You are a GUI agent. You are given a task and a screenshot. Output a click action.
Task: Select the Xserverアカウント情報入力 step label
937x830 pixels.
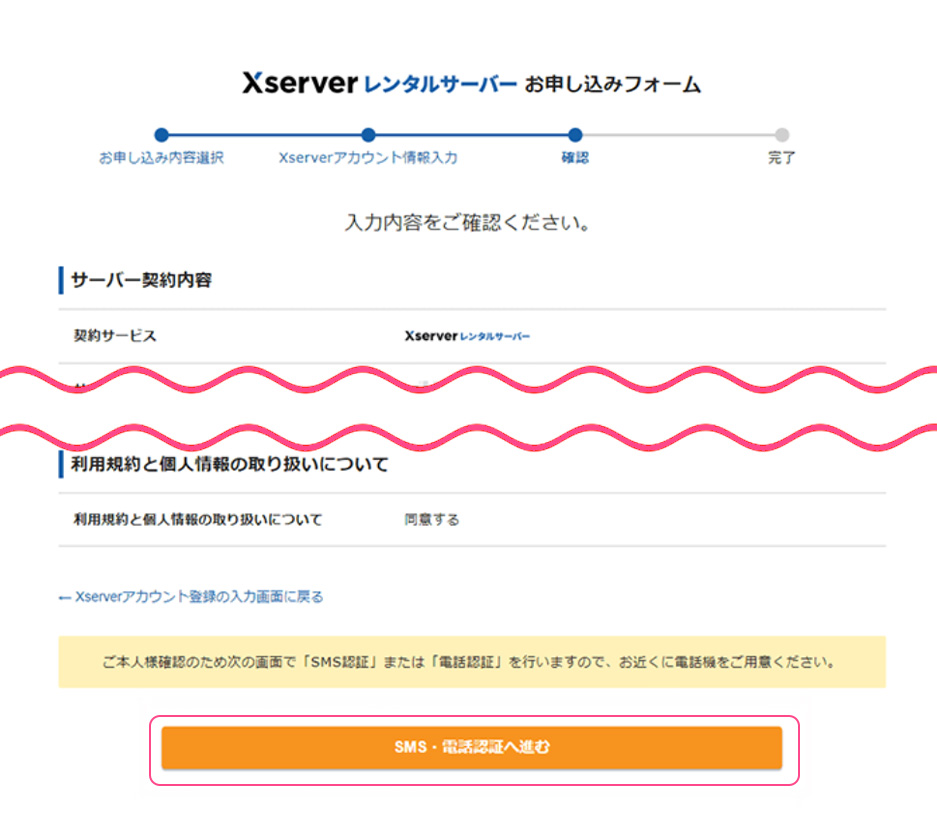[x=368, y=158]
